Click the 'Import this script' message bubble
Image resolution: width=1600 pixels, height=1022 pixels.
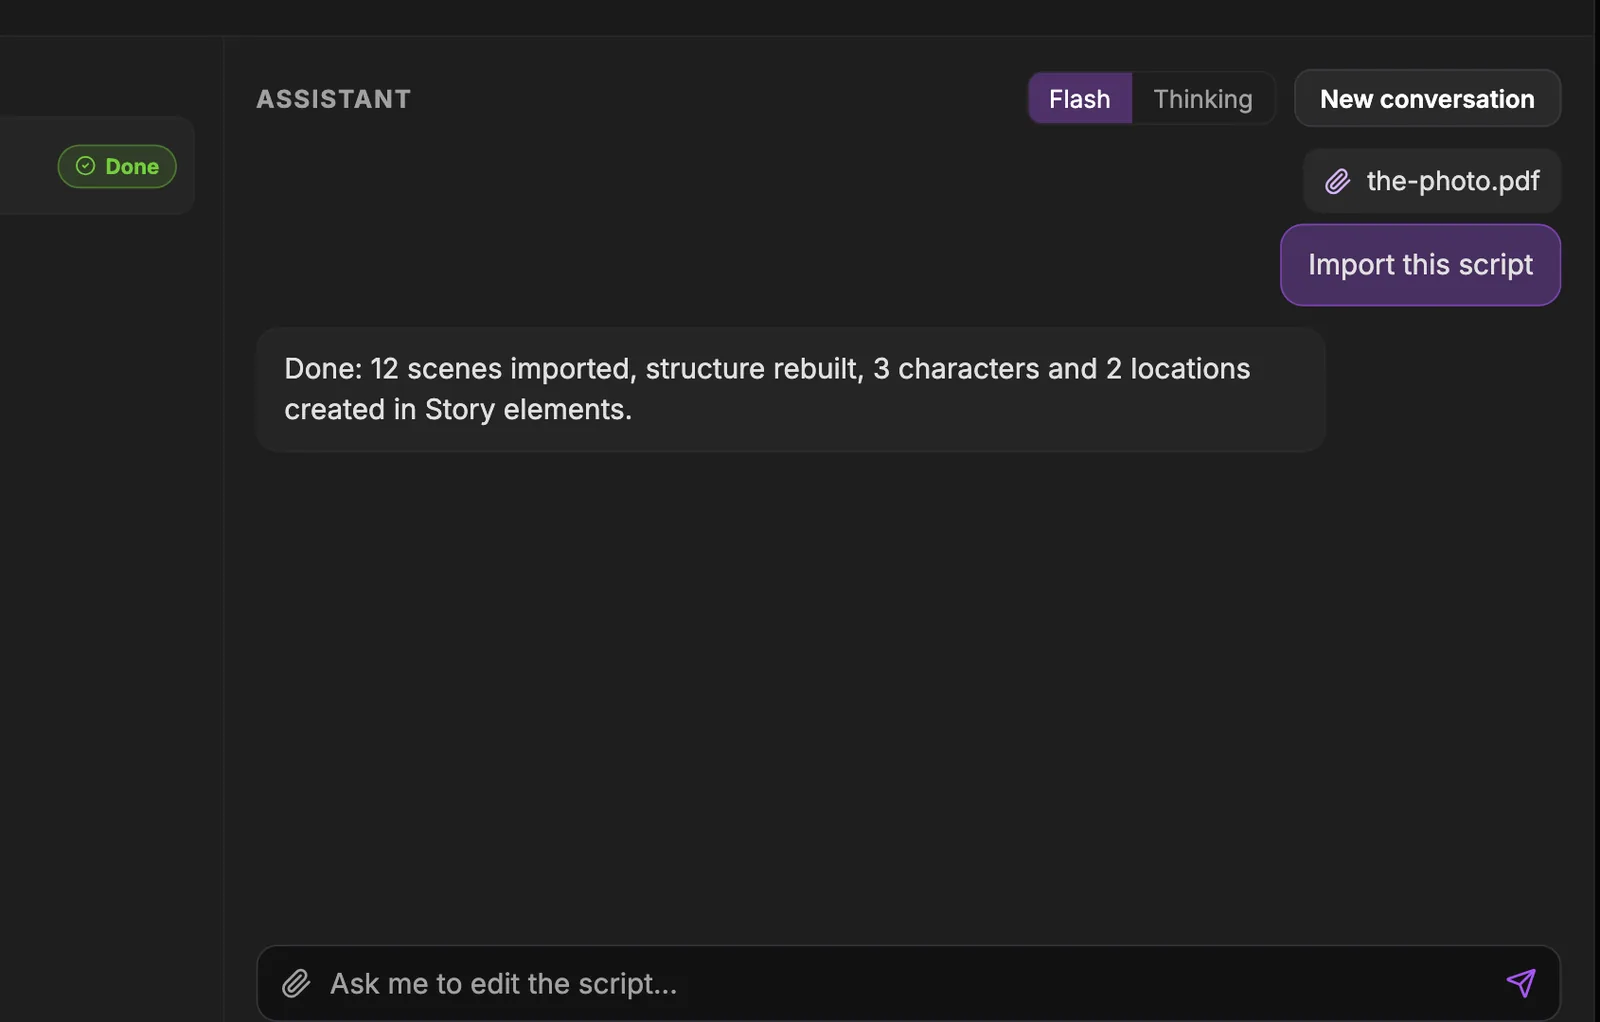tap(1420, 265)
